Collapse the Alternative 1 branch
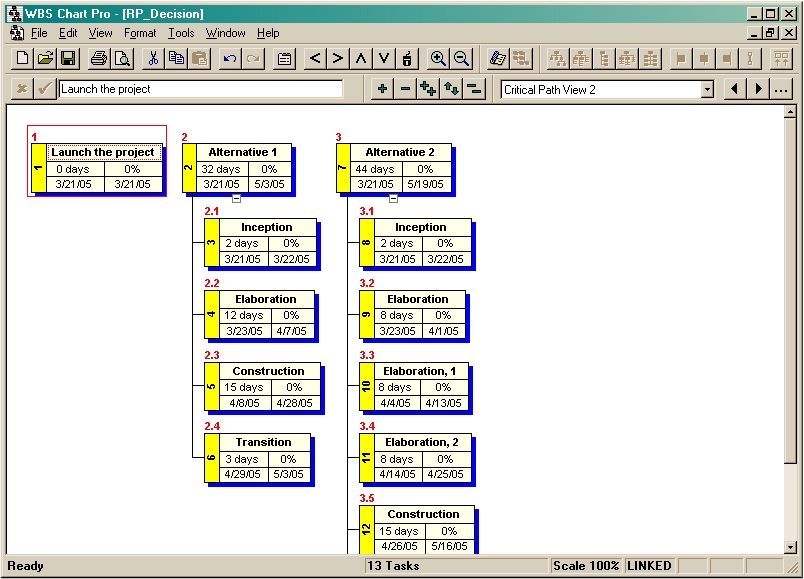 (x=236, y=198)
